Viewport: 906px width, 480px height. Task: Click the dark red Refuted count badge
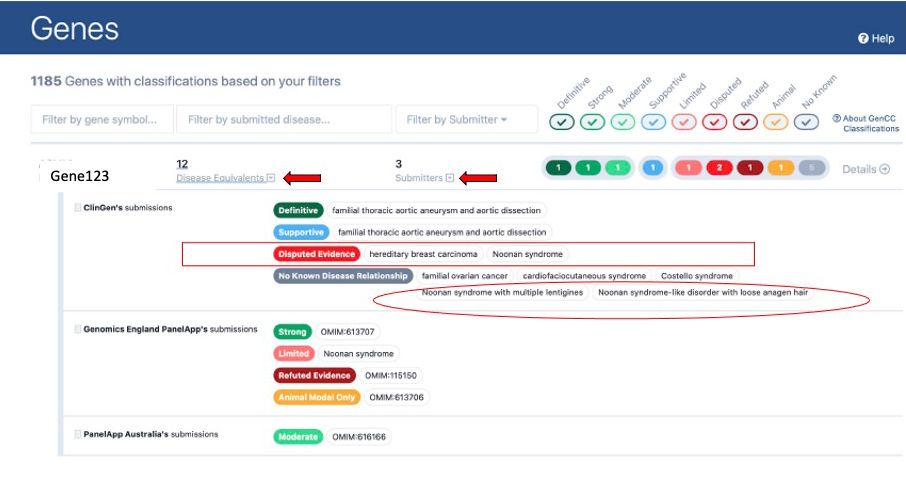(x=750, y=168)
